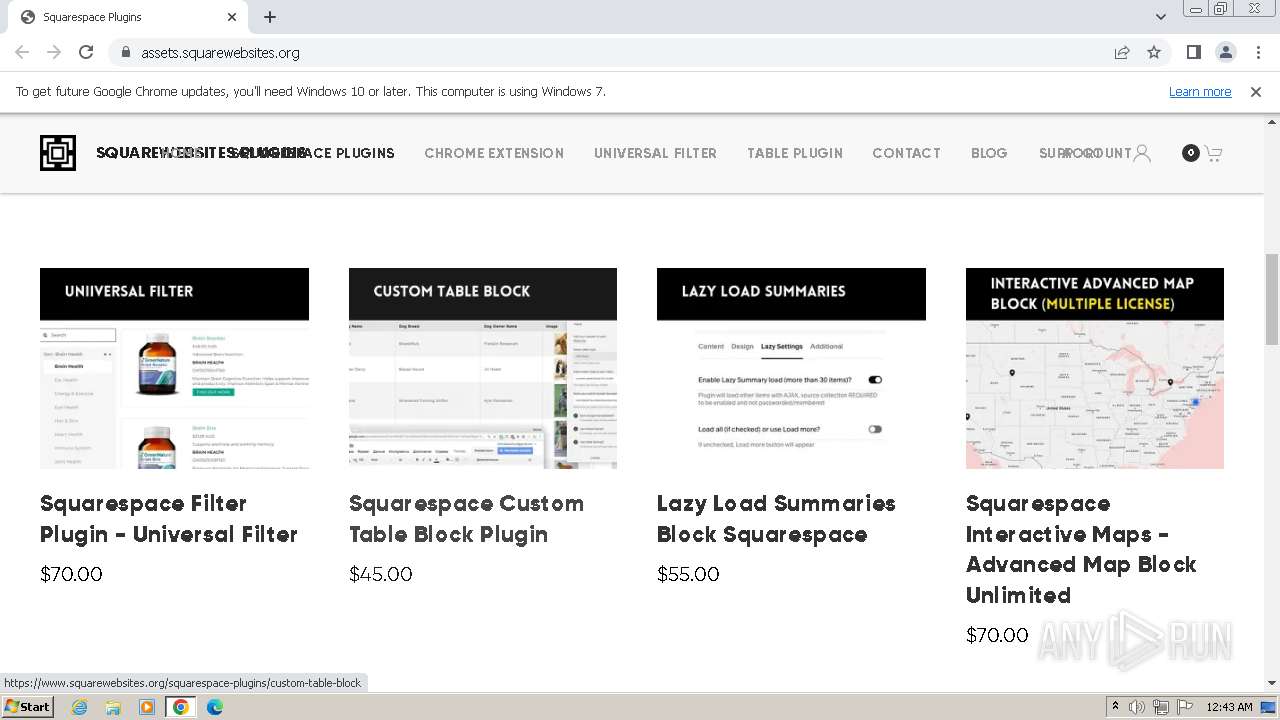Click the network tray icon

[1160, 707]
